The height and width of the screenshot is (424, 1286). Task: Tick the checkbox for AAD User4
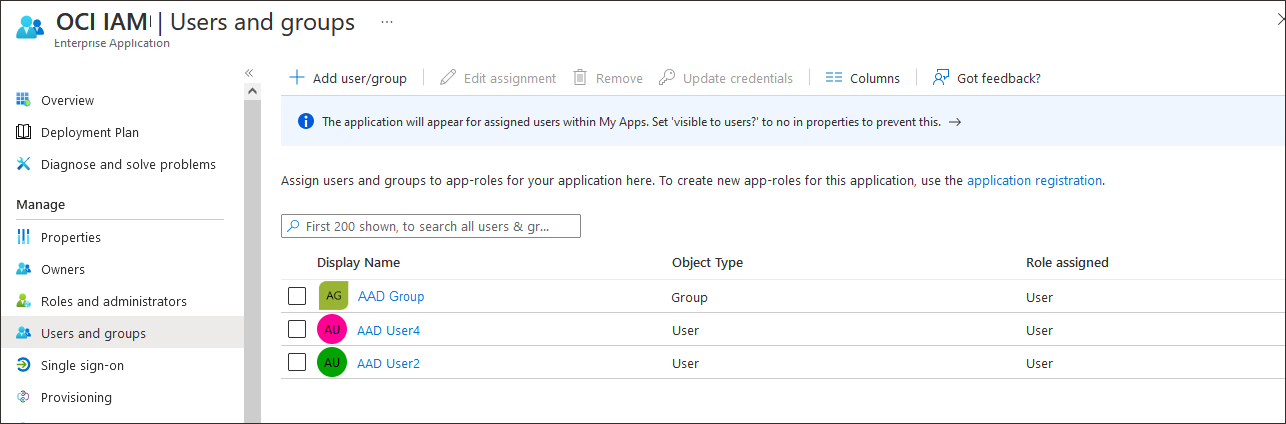pos(297,329)
